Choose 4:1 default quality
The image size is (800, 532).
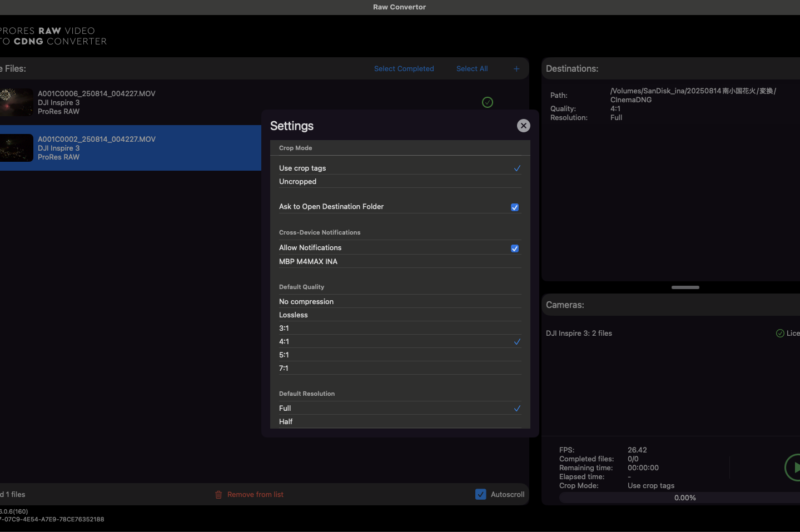click(400, 341)
